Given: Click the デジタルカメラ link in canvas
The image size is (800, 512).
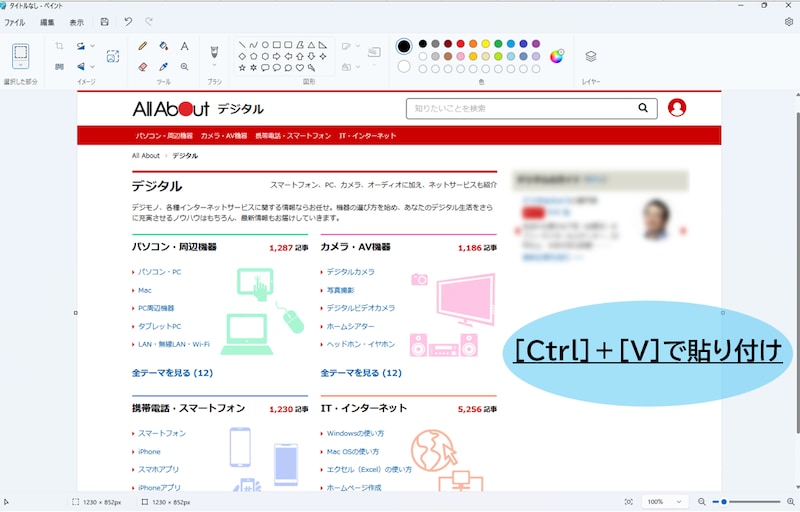Looking at the screenshot, I should click(351, 272).
